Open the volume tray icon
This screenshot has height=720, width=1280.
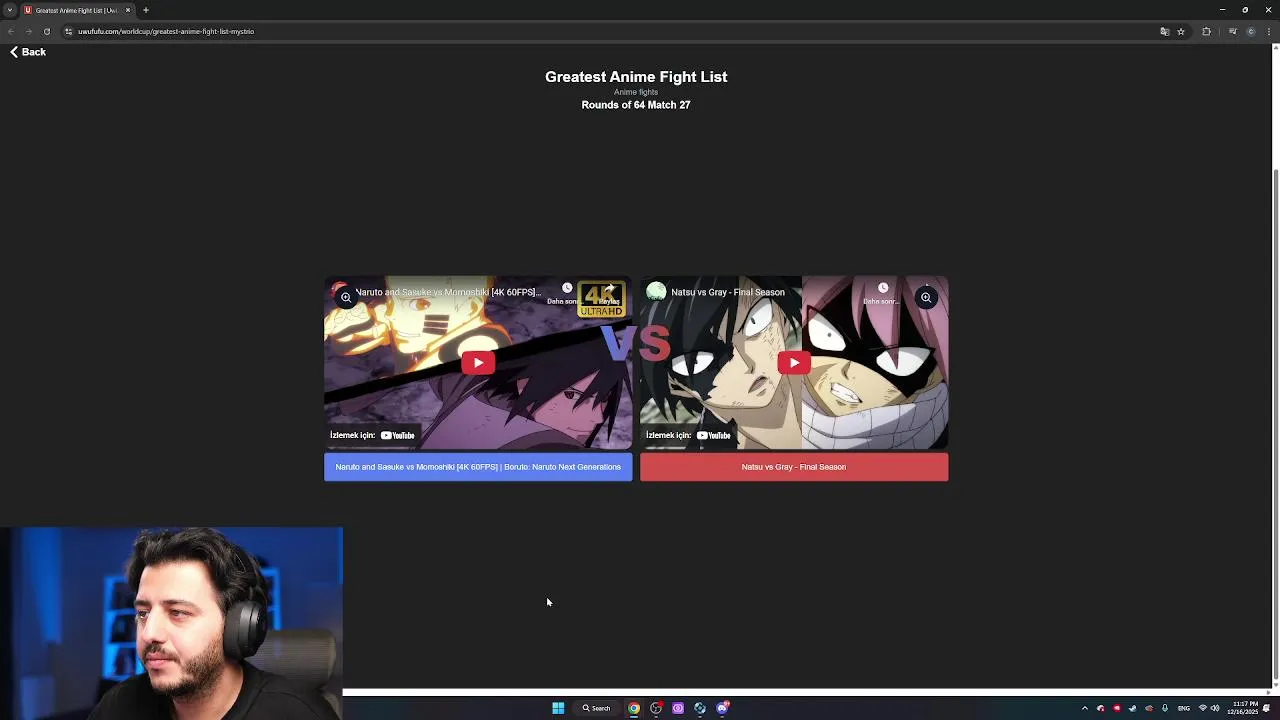tap(1215, 708)
